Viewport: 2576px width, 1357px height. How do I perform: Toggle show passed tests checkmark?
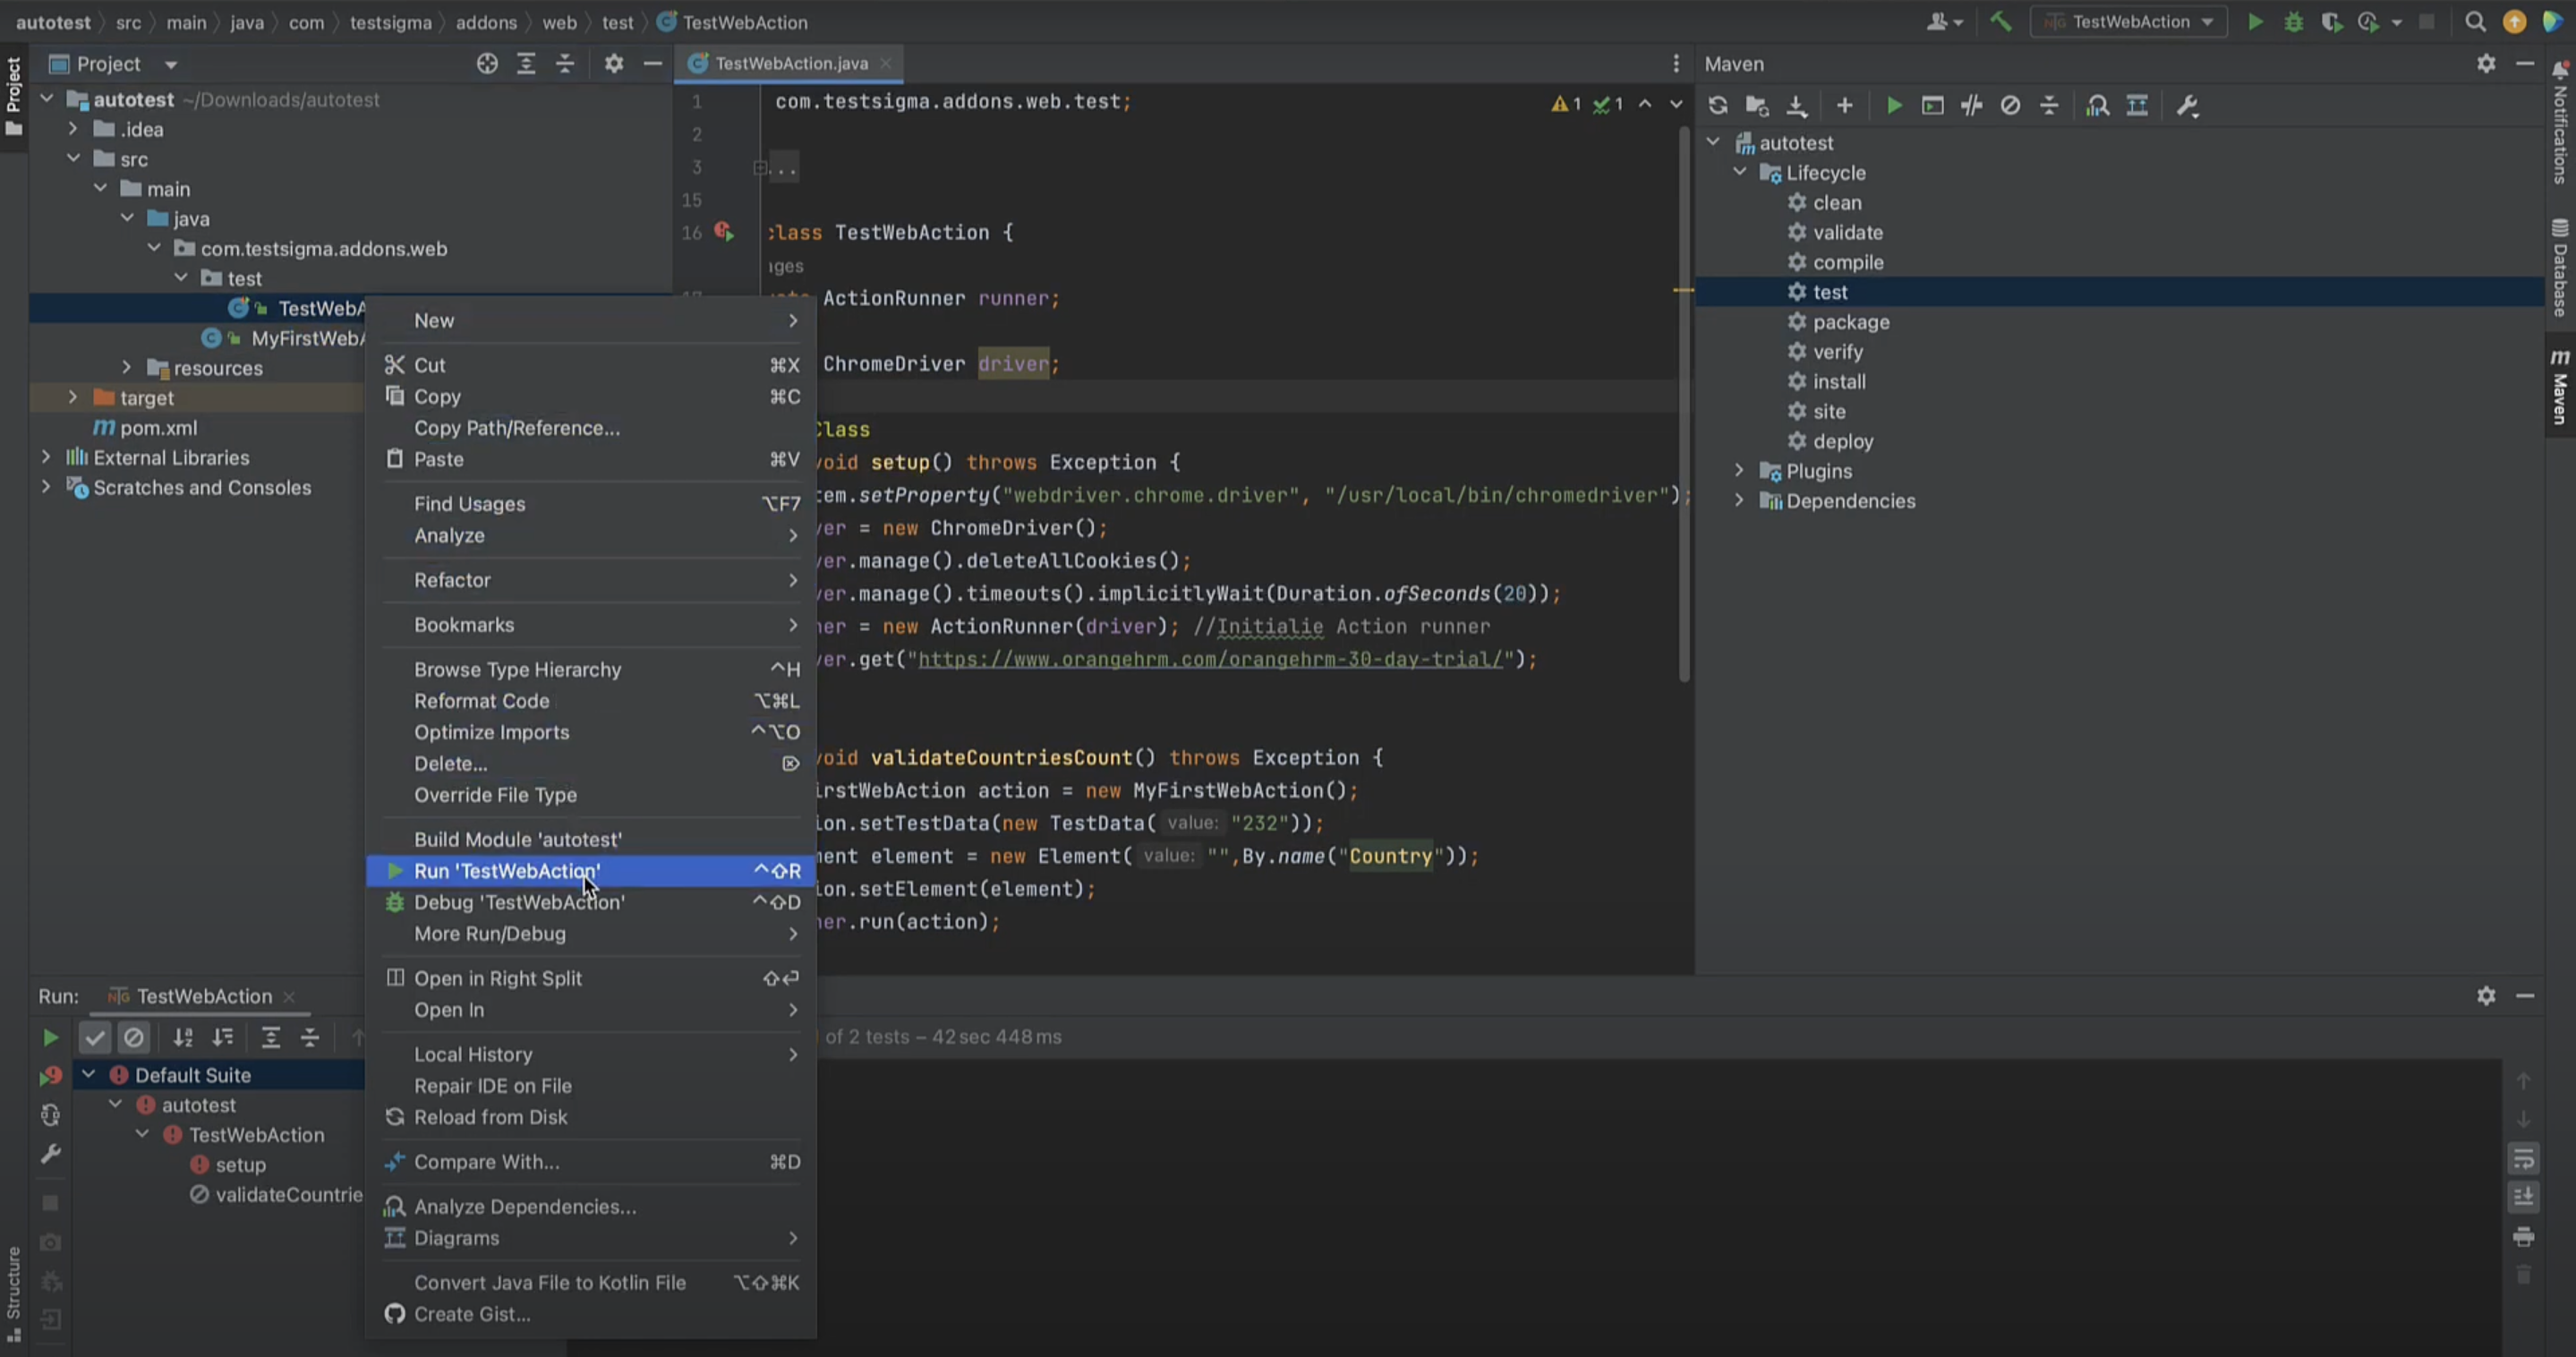coord(95,1038)
